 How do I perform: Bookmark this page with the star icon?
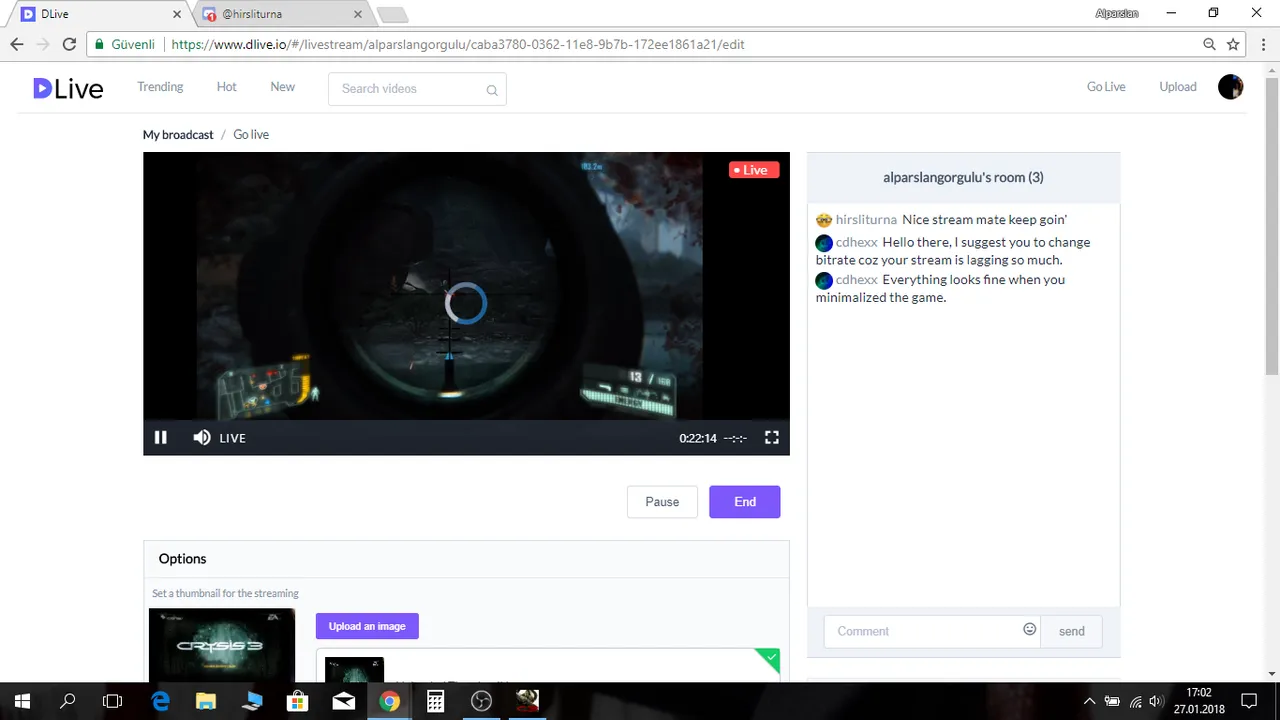coord(1233,44)
